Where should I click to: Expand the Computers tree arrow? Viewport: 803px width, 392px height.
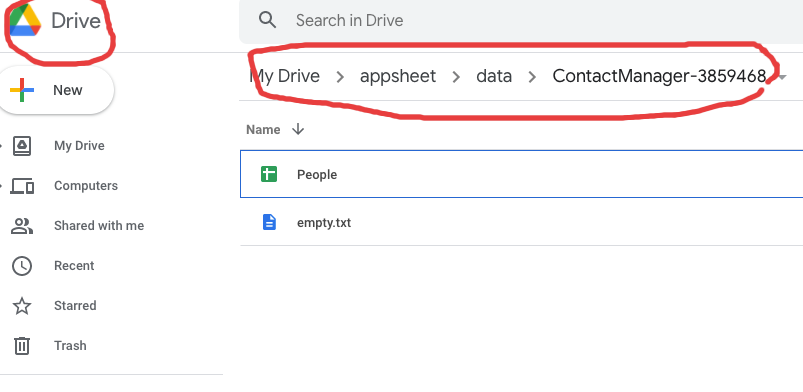pos(1,185)
